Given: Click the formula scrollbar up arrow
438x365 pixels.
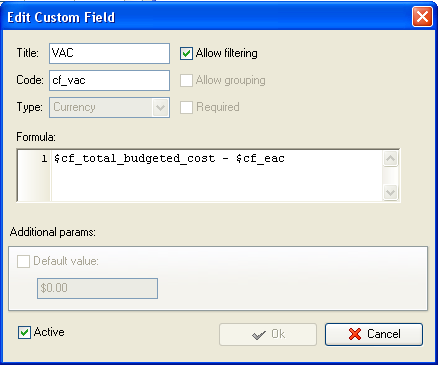Looking at the screenshot, I should [391, 159].
